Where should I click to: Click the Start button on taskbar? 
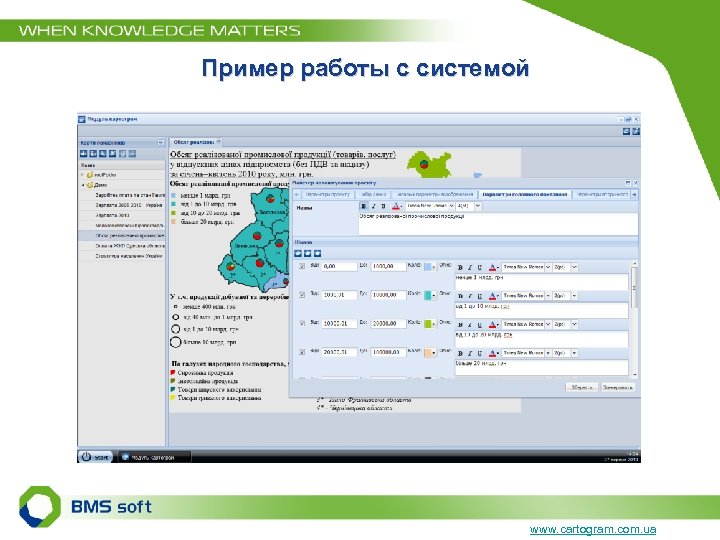coord(95,457)
